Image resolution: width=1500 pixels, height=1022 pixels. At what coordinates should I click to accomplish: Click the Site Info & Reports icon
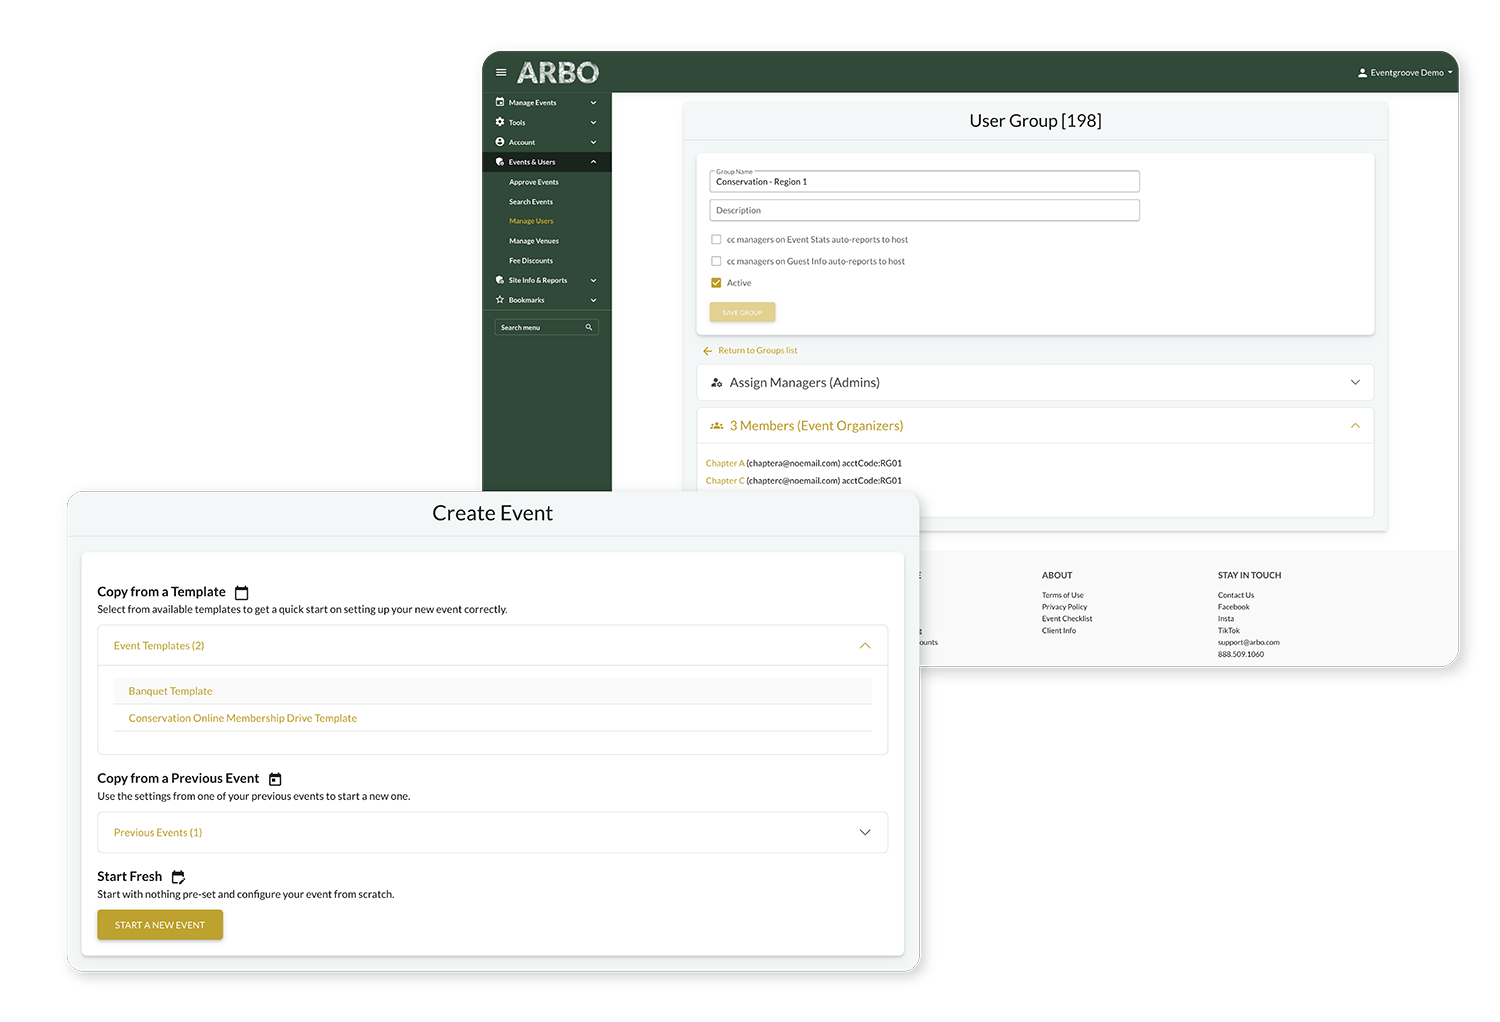click(x=500, y=280)
